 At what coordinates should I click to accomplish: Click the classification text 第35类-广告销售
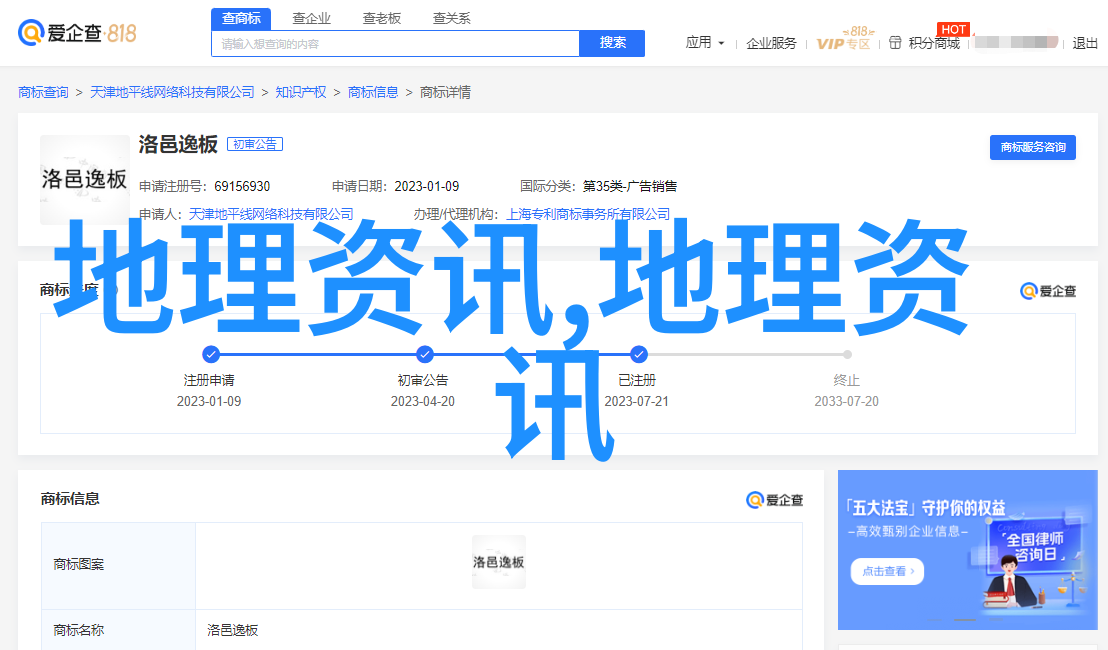pos(630,187)
